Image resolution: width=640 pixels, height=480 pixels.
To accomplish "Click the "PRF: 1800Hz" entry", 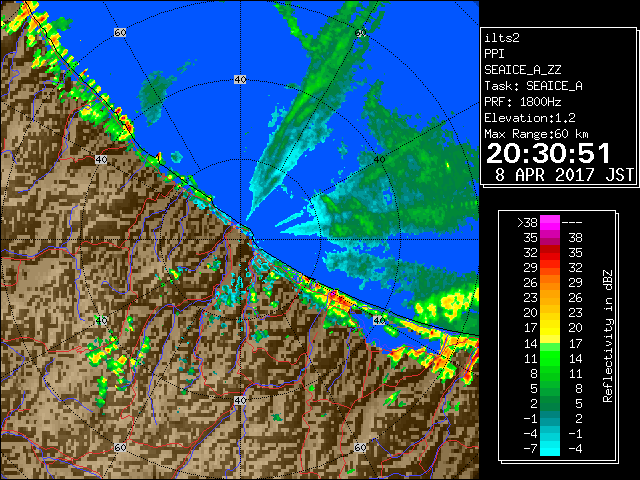I will coord(522,102).
